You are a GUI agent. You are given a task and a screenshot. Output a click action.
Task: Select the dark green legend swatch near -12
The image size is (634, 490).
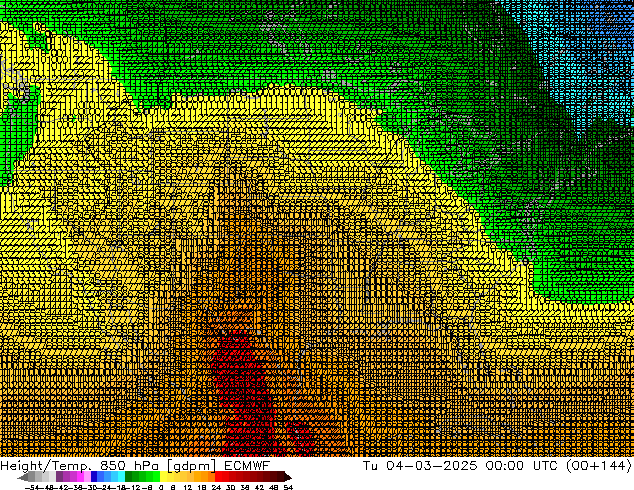pyautogui.click(x=129, y=477)
